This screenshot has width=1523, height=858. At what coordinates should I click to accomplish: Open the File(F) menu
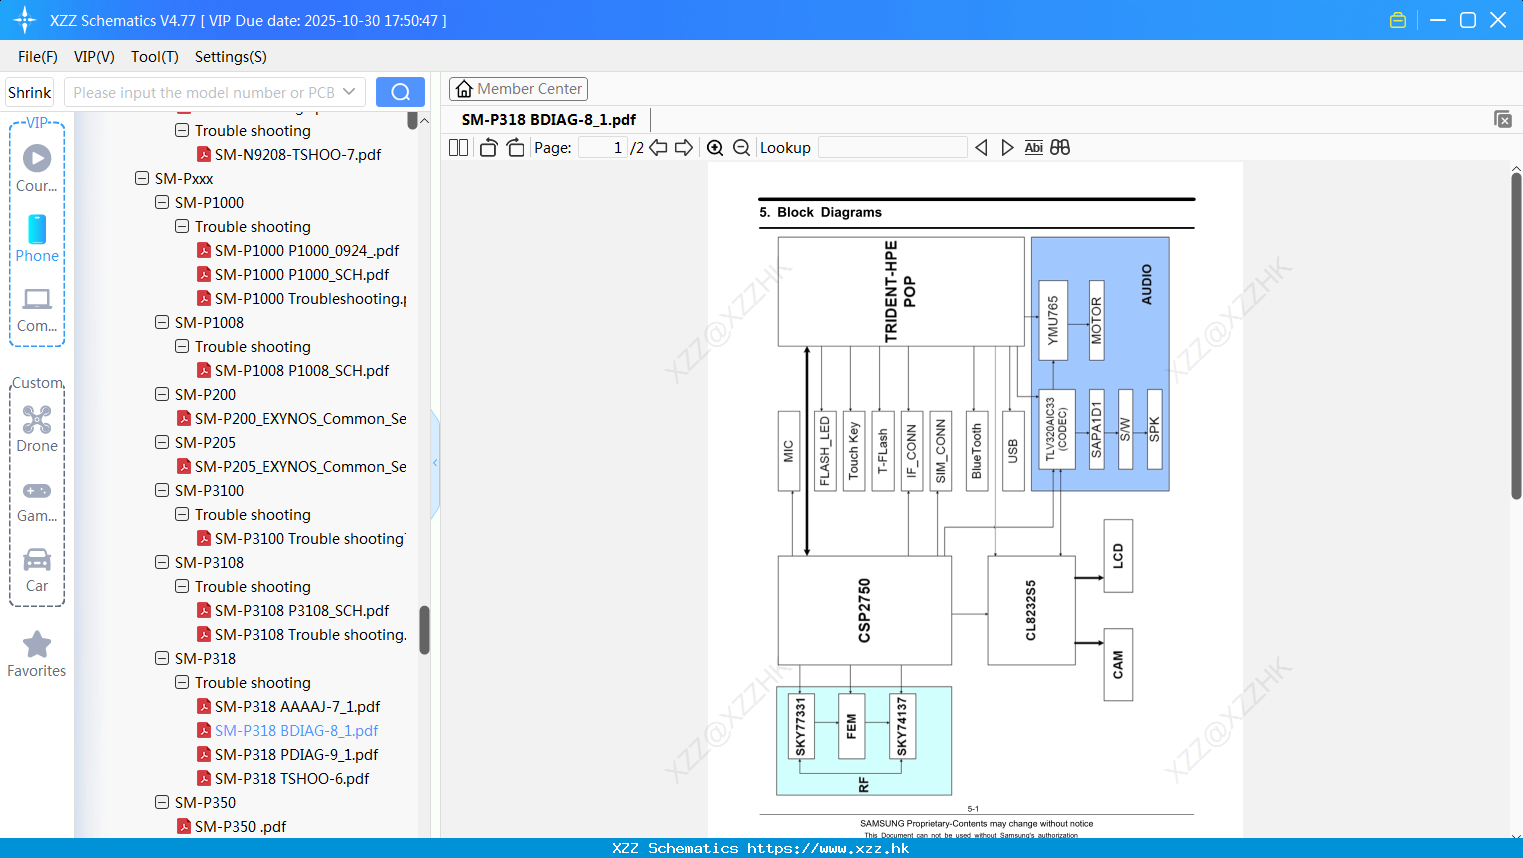pos(38,57)
